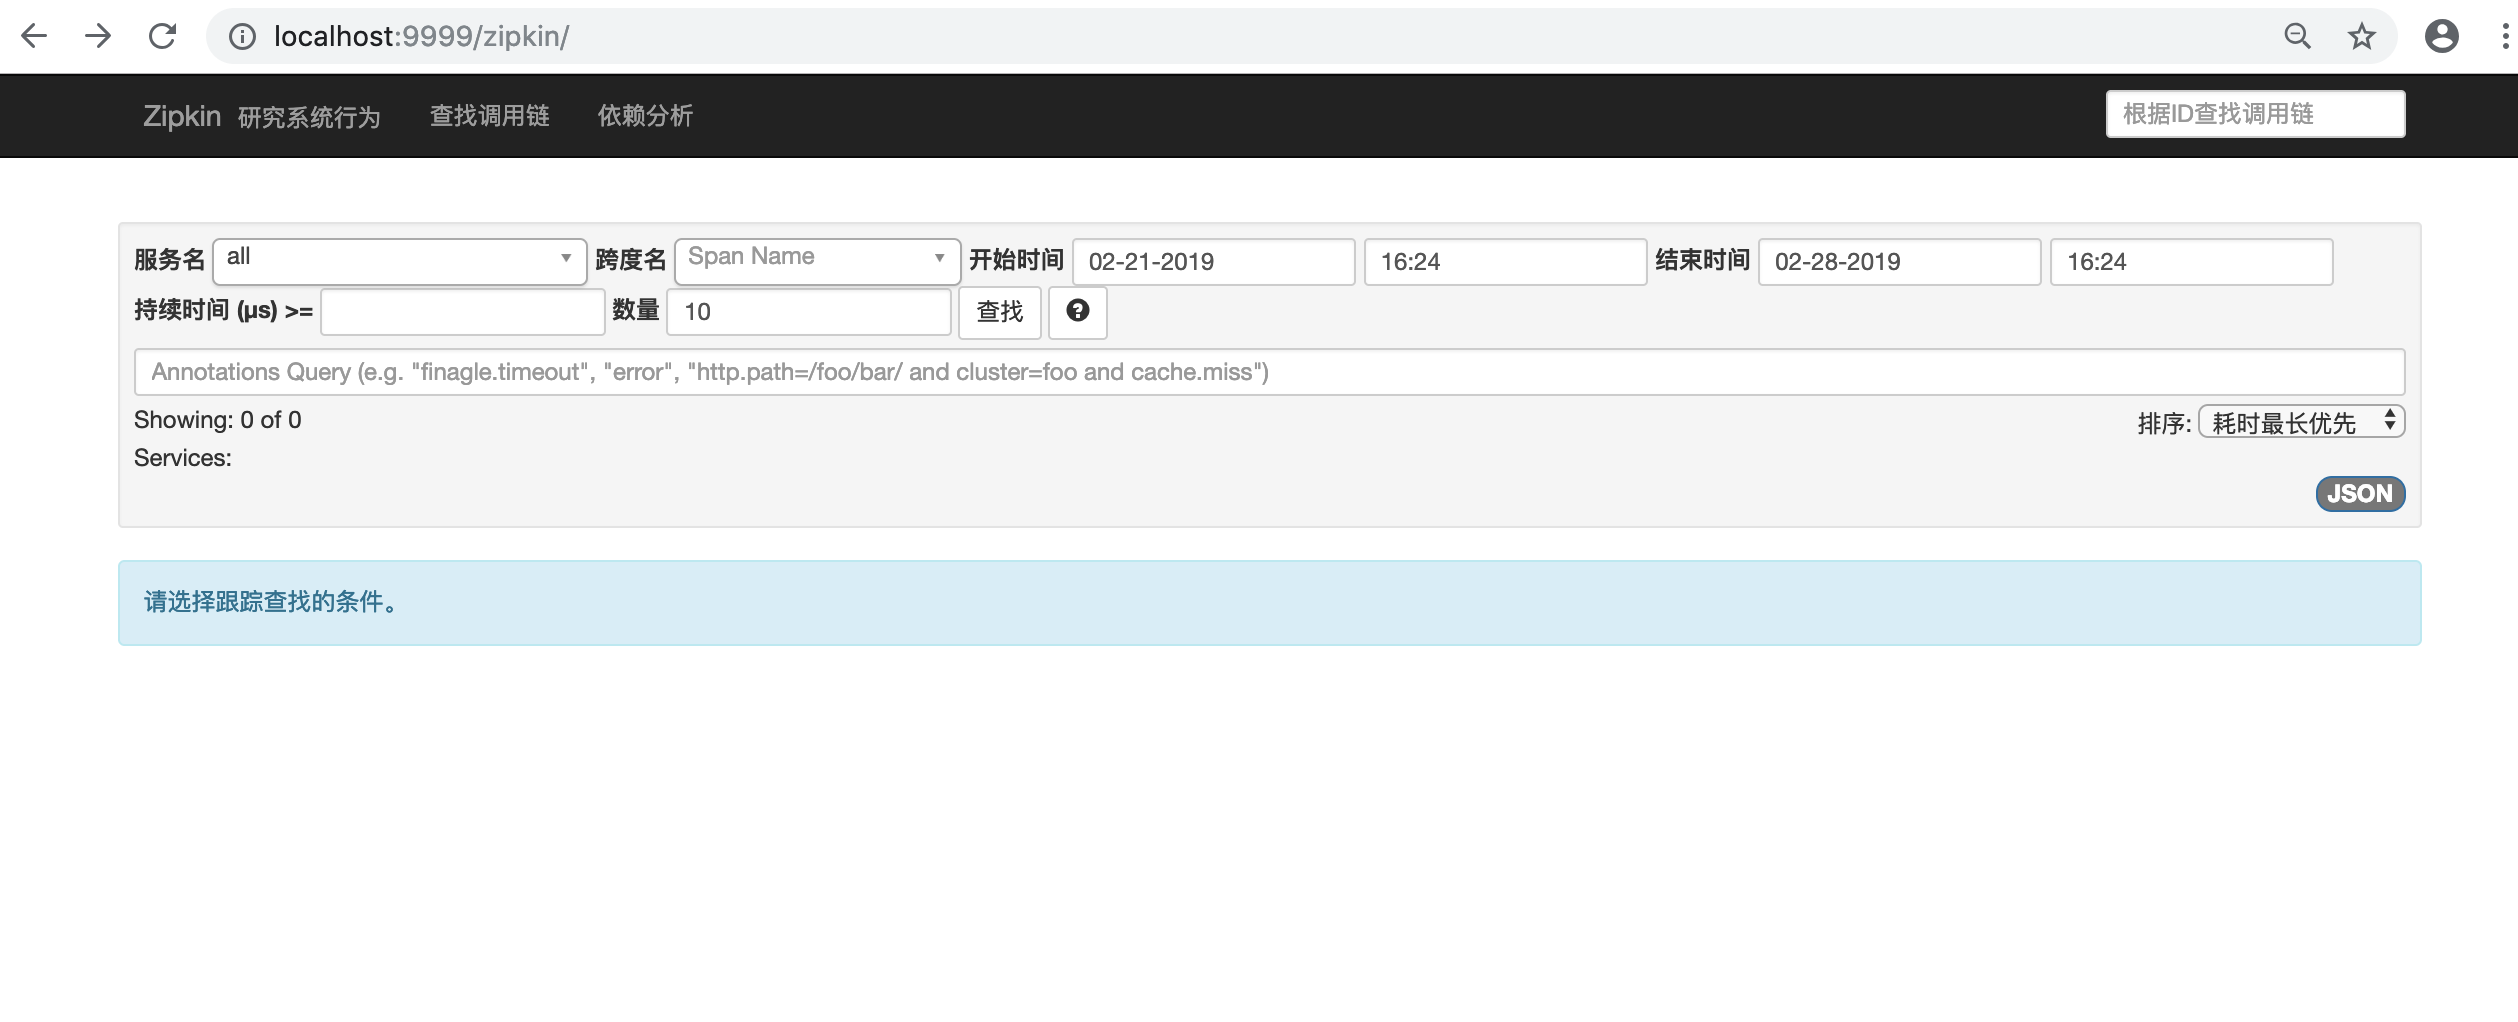
Task: Click the 数量 field containing 10
Action: coord(809,312)
